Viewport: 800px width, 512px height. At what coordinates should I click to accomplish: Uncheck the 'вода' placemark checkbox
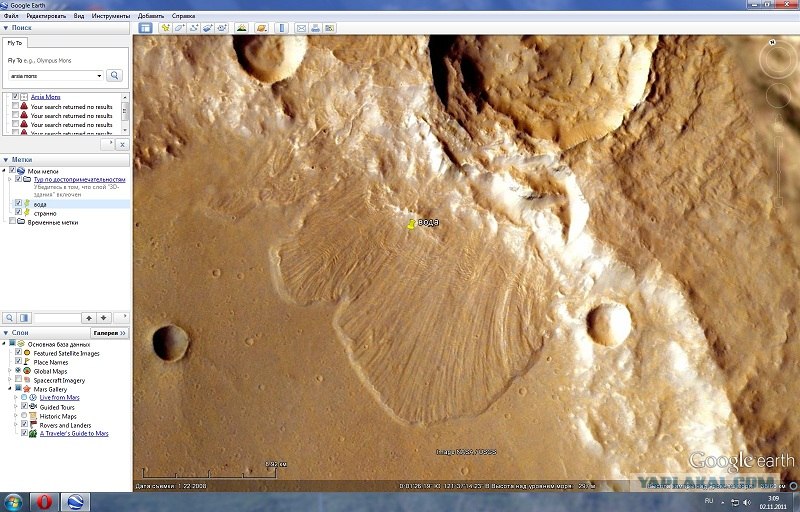pos(18,203)
